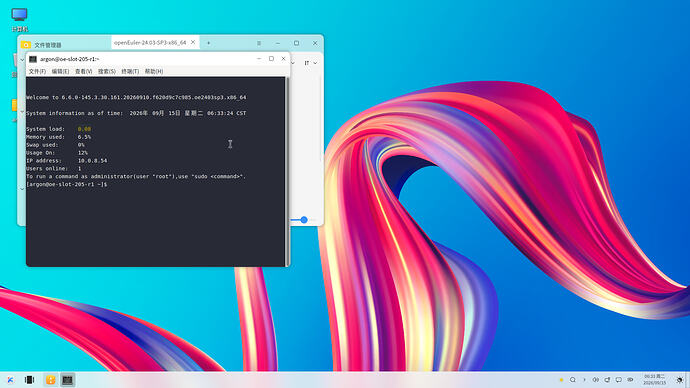The height and width of the screenshot is (388, 690).
Task: Click the 文件管理器 title text
Action: (x=48, y=45)
